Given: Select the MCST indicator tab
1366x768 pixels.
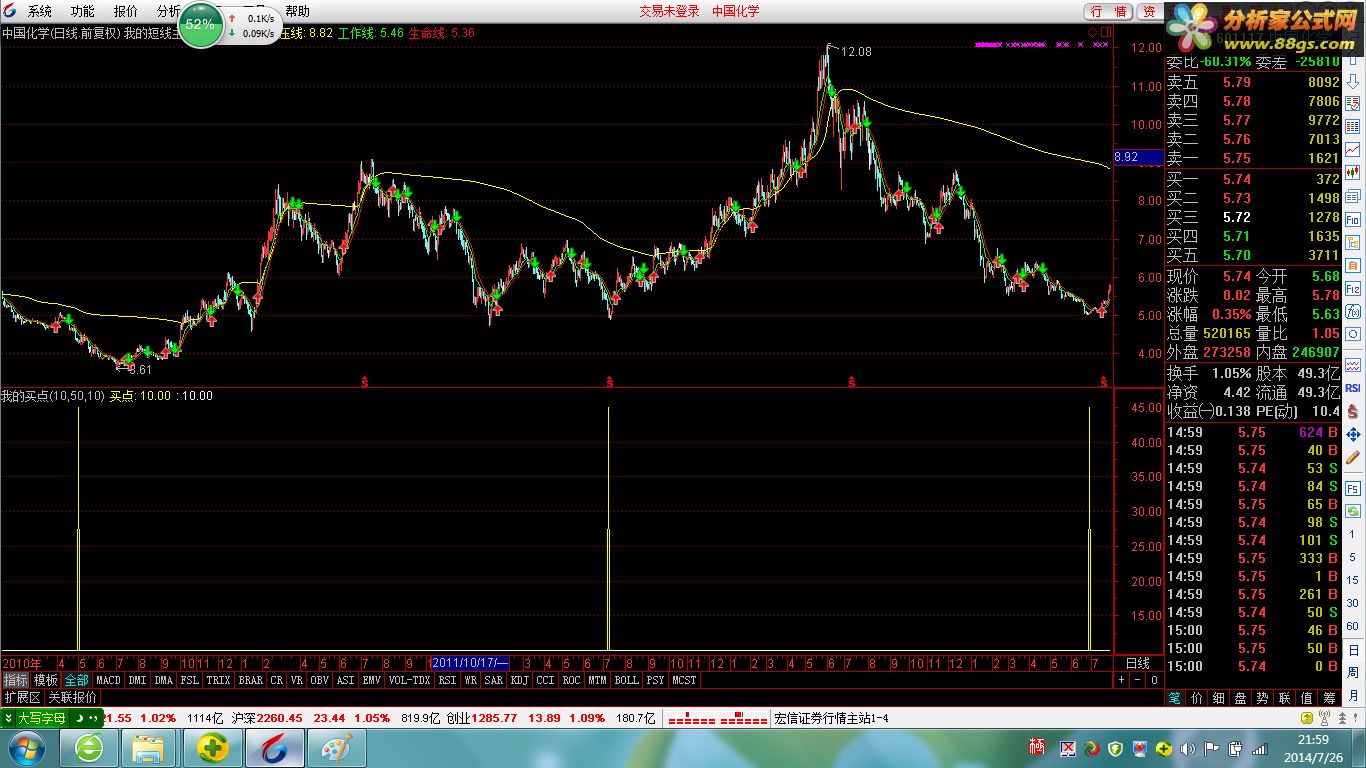Looking at the screenshot, I should point(684,680).
